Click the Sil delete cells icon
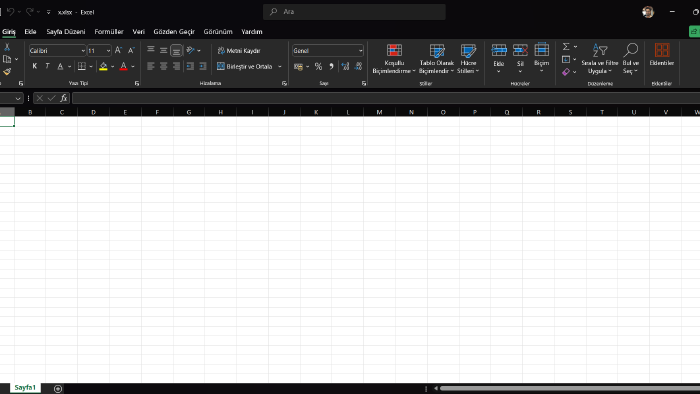This screenshot has width=700, height=394. pos(520,50)
